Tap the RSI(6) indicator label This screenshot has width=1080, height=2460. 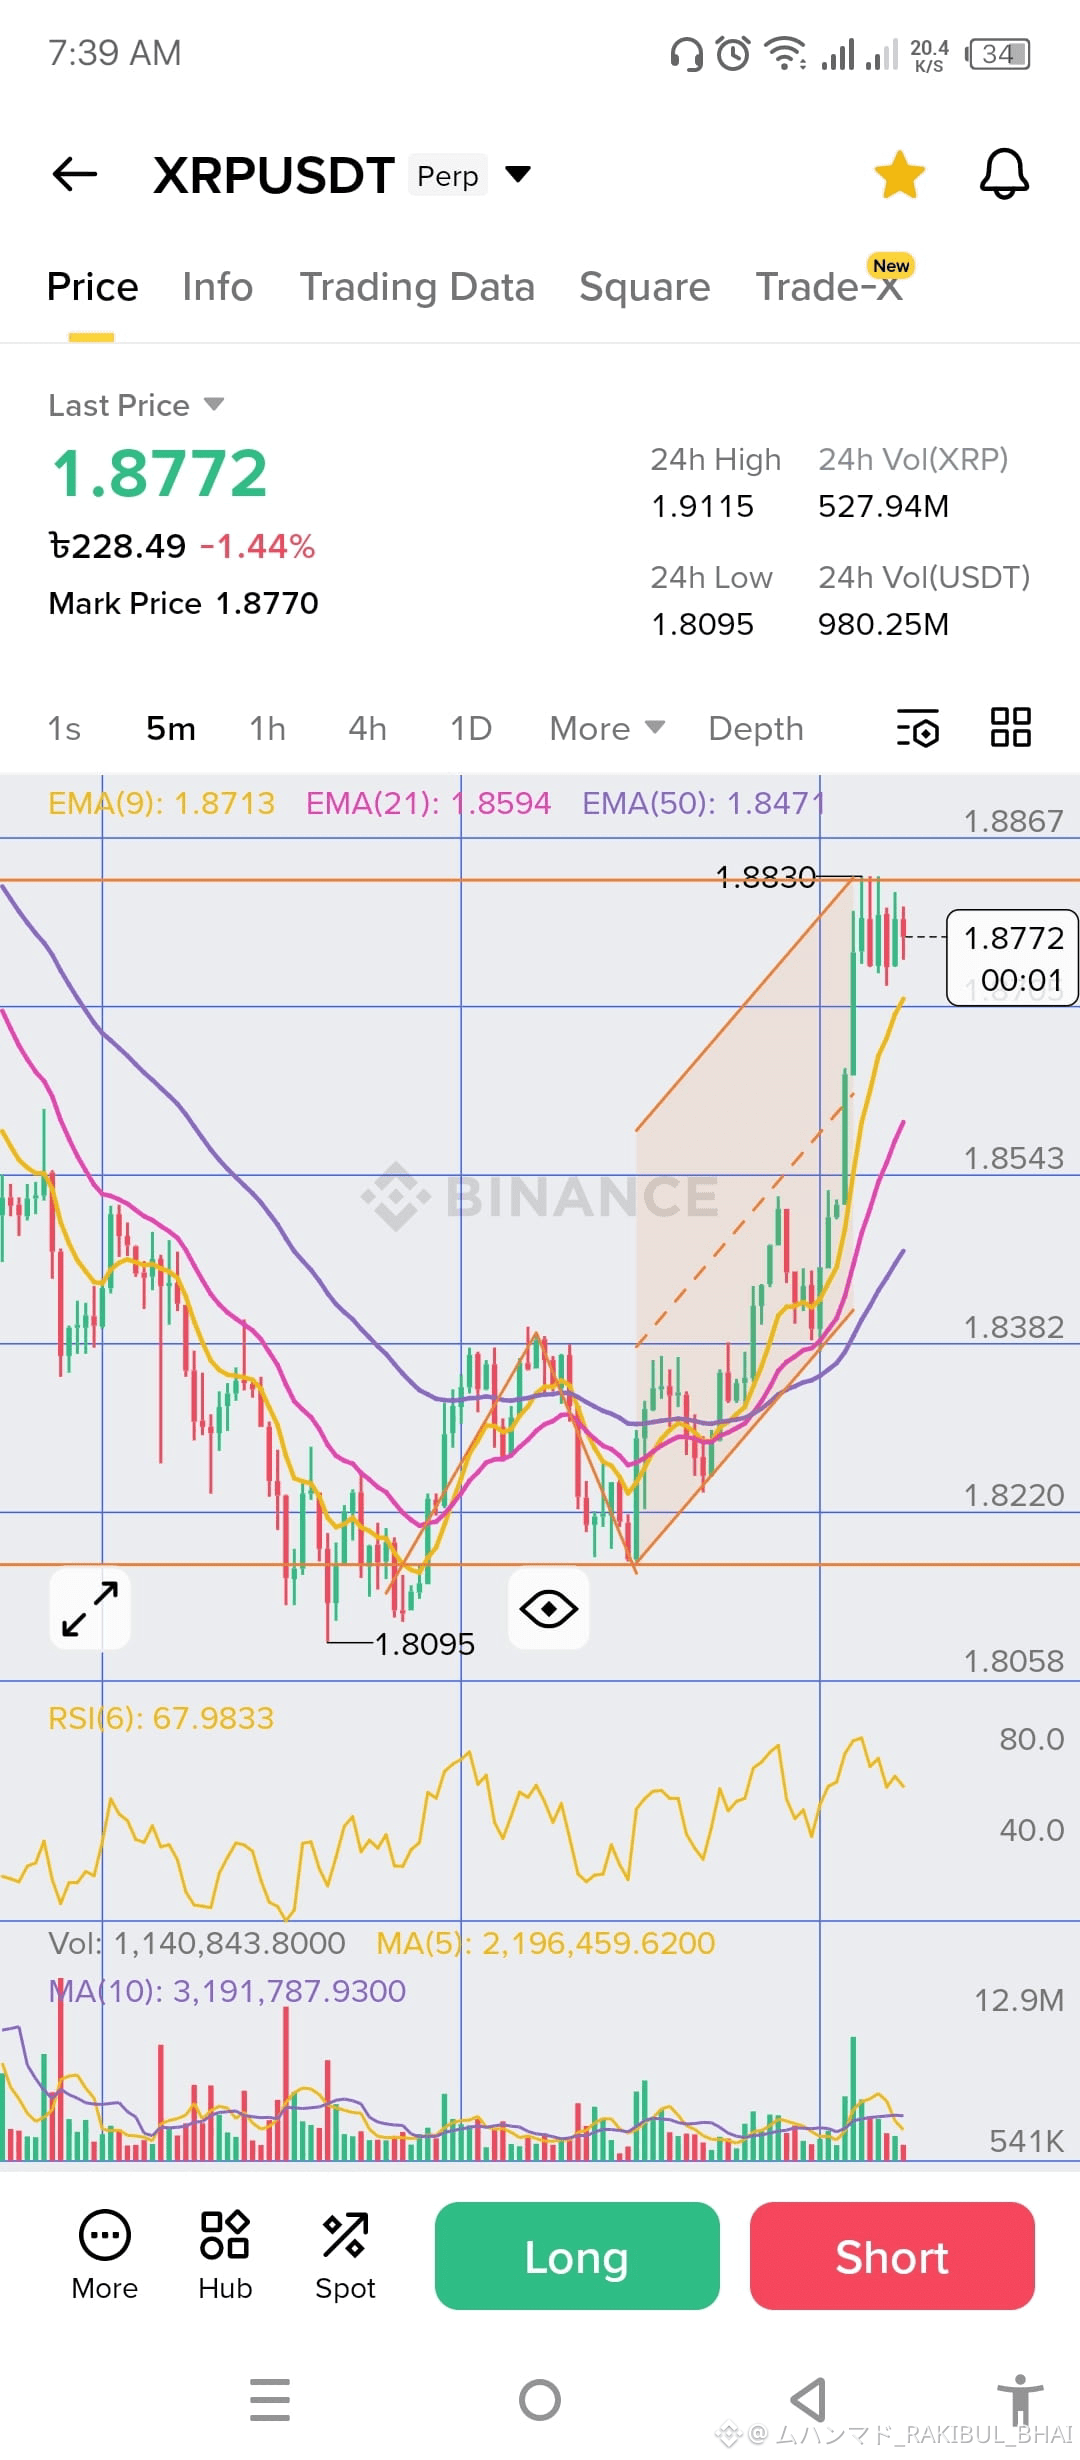point(161,1718)
